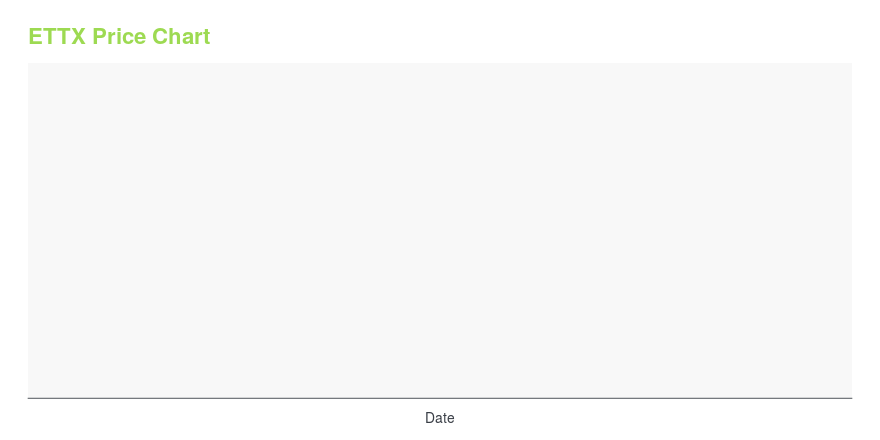Click the Date axis label

[x=439, y=418]
